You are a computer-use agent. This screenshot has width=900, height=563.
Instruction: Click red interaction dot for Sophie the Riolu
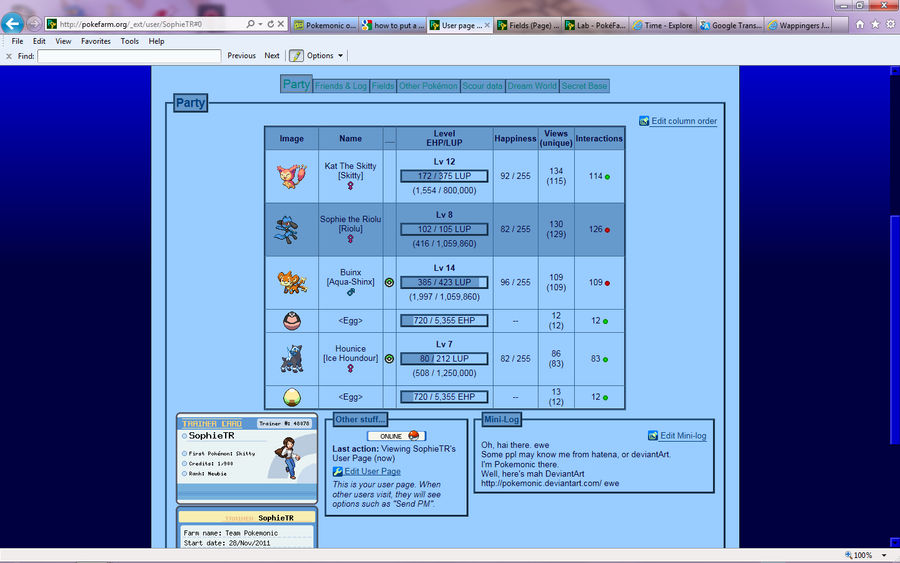pos(607,230)
